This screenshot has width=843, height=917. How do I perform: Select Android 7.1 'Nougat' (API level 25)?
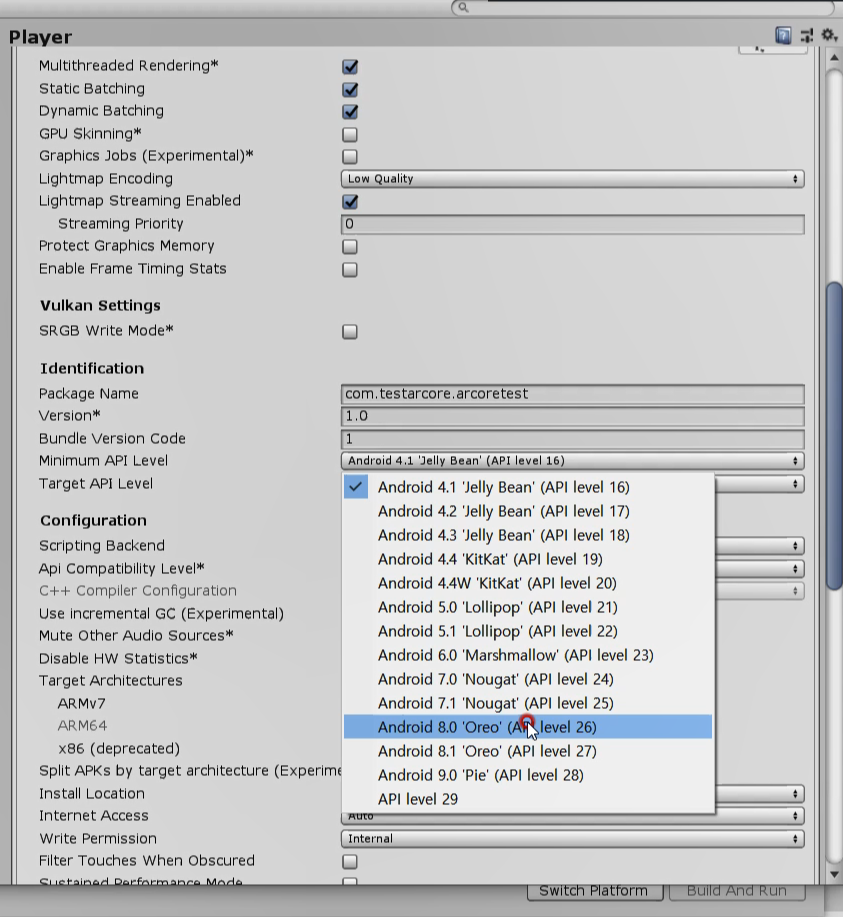pyautogui.click(x=528, y=703)
